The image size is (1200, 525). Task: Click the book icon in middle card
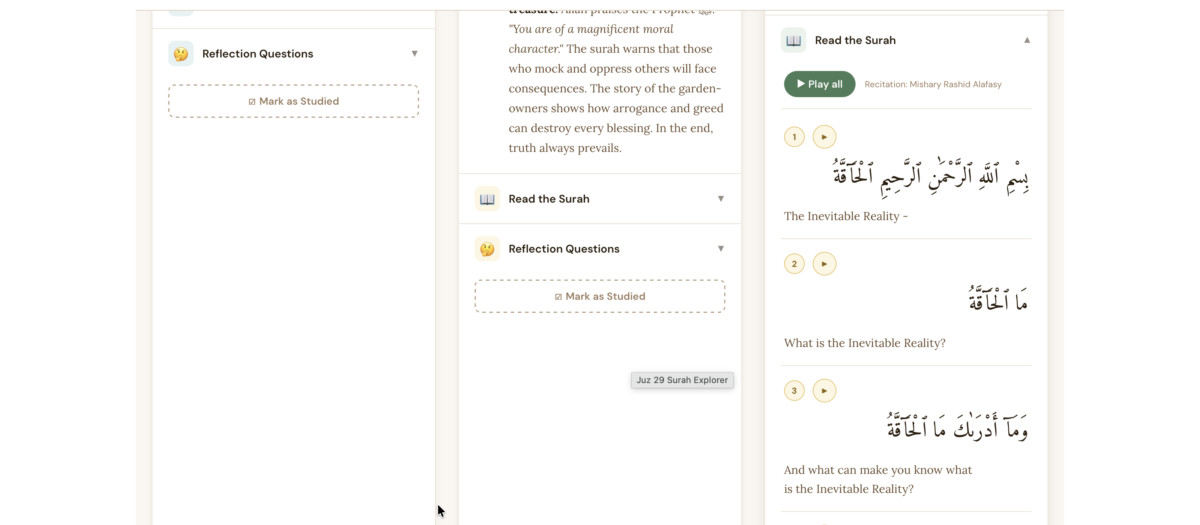pos(487,199)
